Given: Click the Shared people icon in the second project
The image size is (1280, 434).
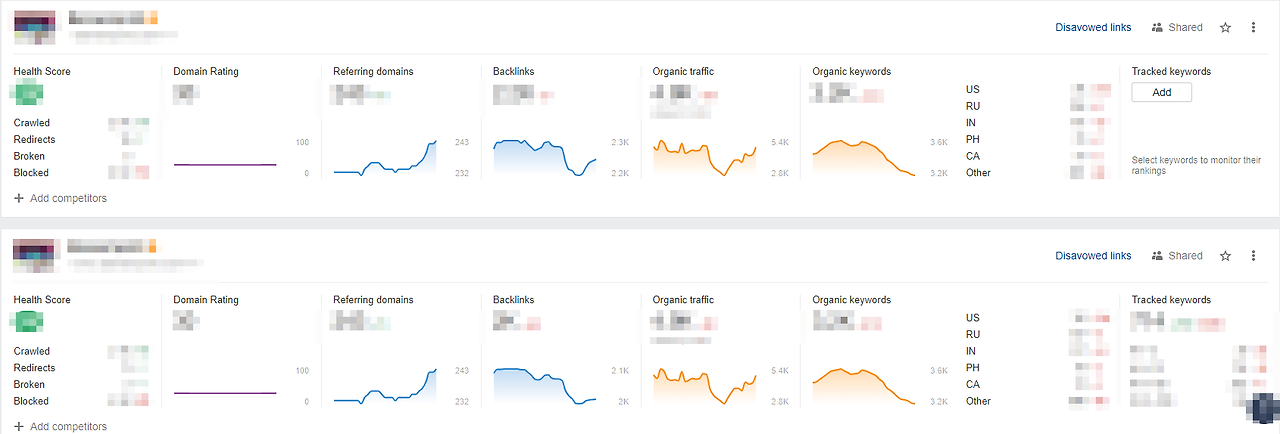Looking at the screenshot, I should coord(1158,256).
